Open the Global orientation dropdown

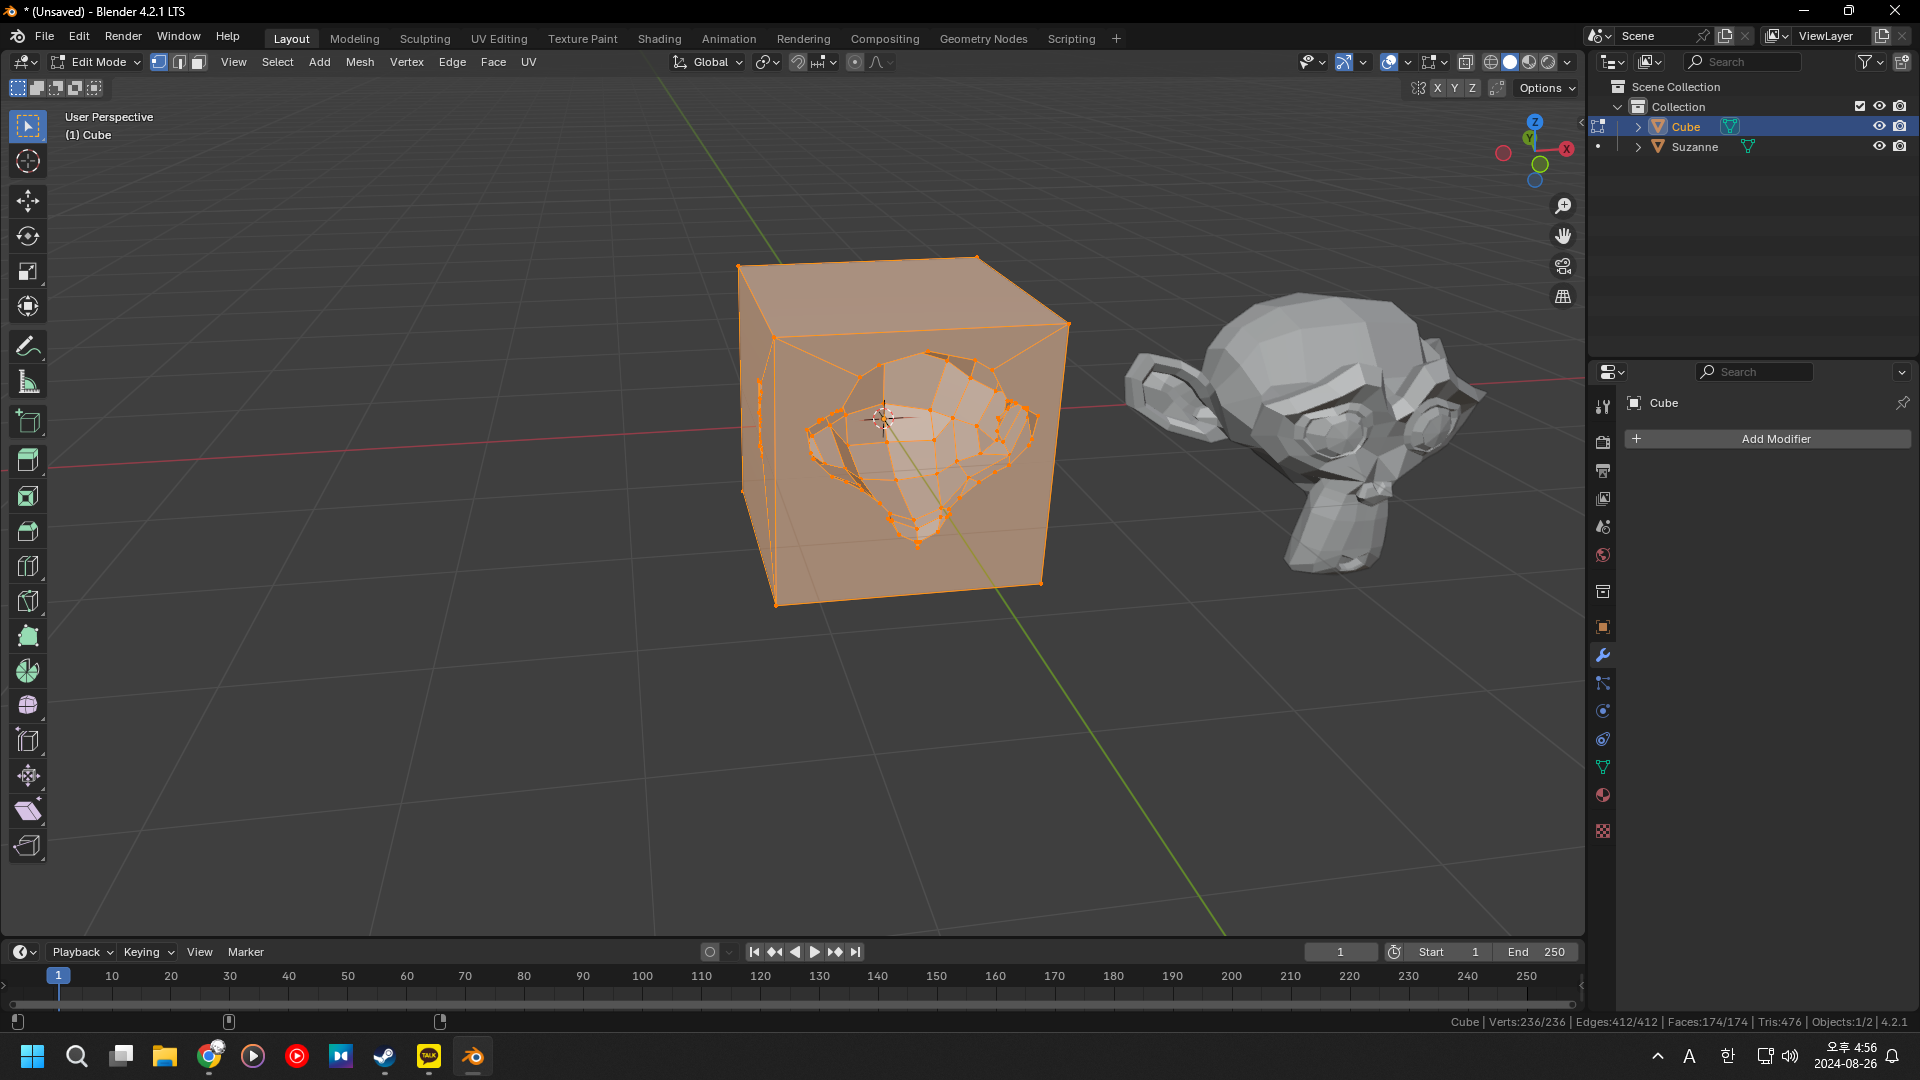[x=708, y=62]
